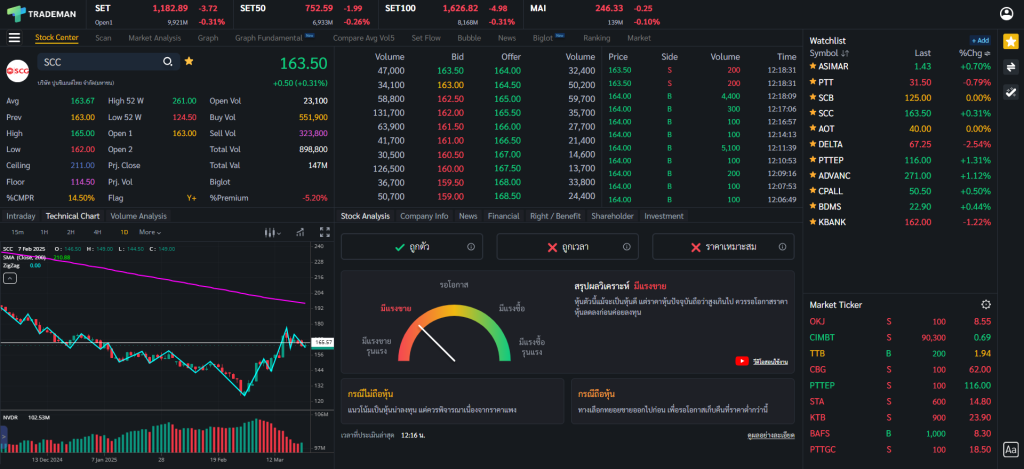The width and height of the screenshot is (1024, 469).
Task: Open the Market Ticker settings gear
Action: (x=986, y=304)
